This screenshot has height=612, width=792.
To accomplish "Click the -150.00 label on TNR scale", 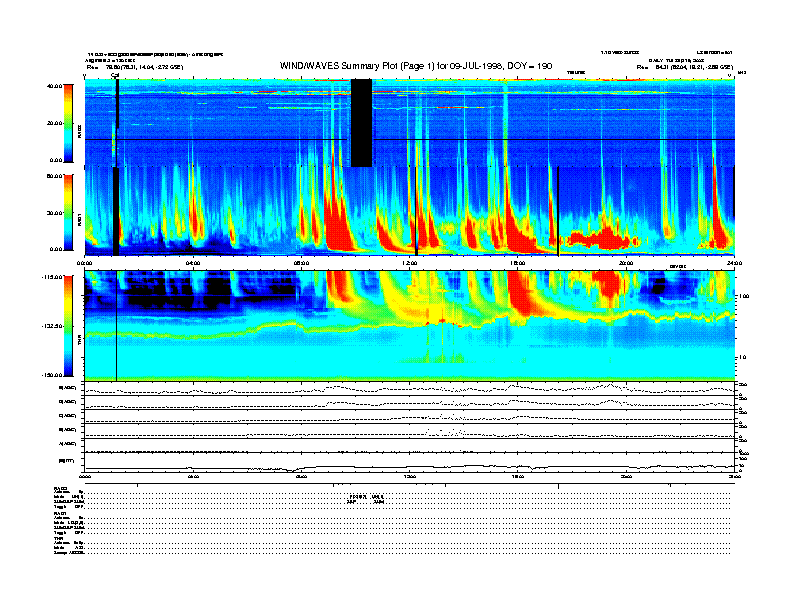I will click(x=52, y=375).
